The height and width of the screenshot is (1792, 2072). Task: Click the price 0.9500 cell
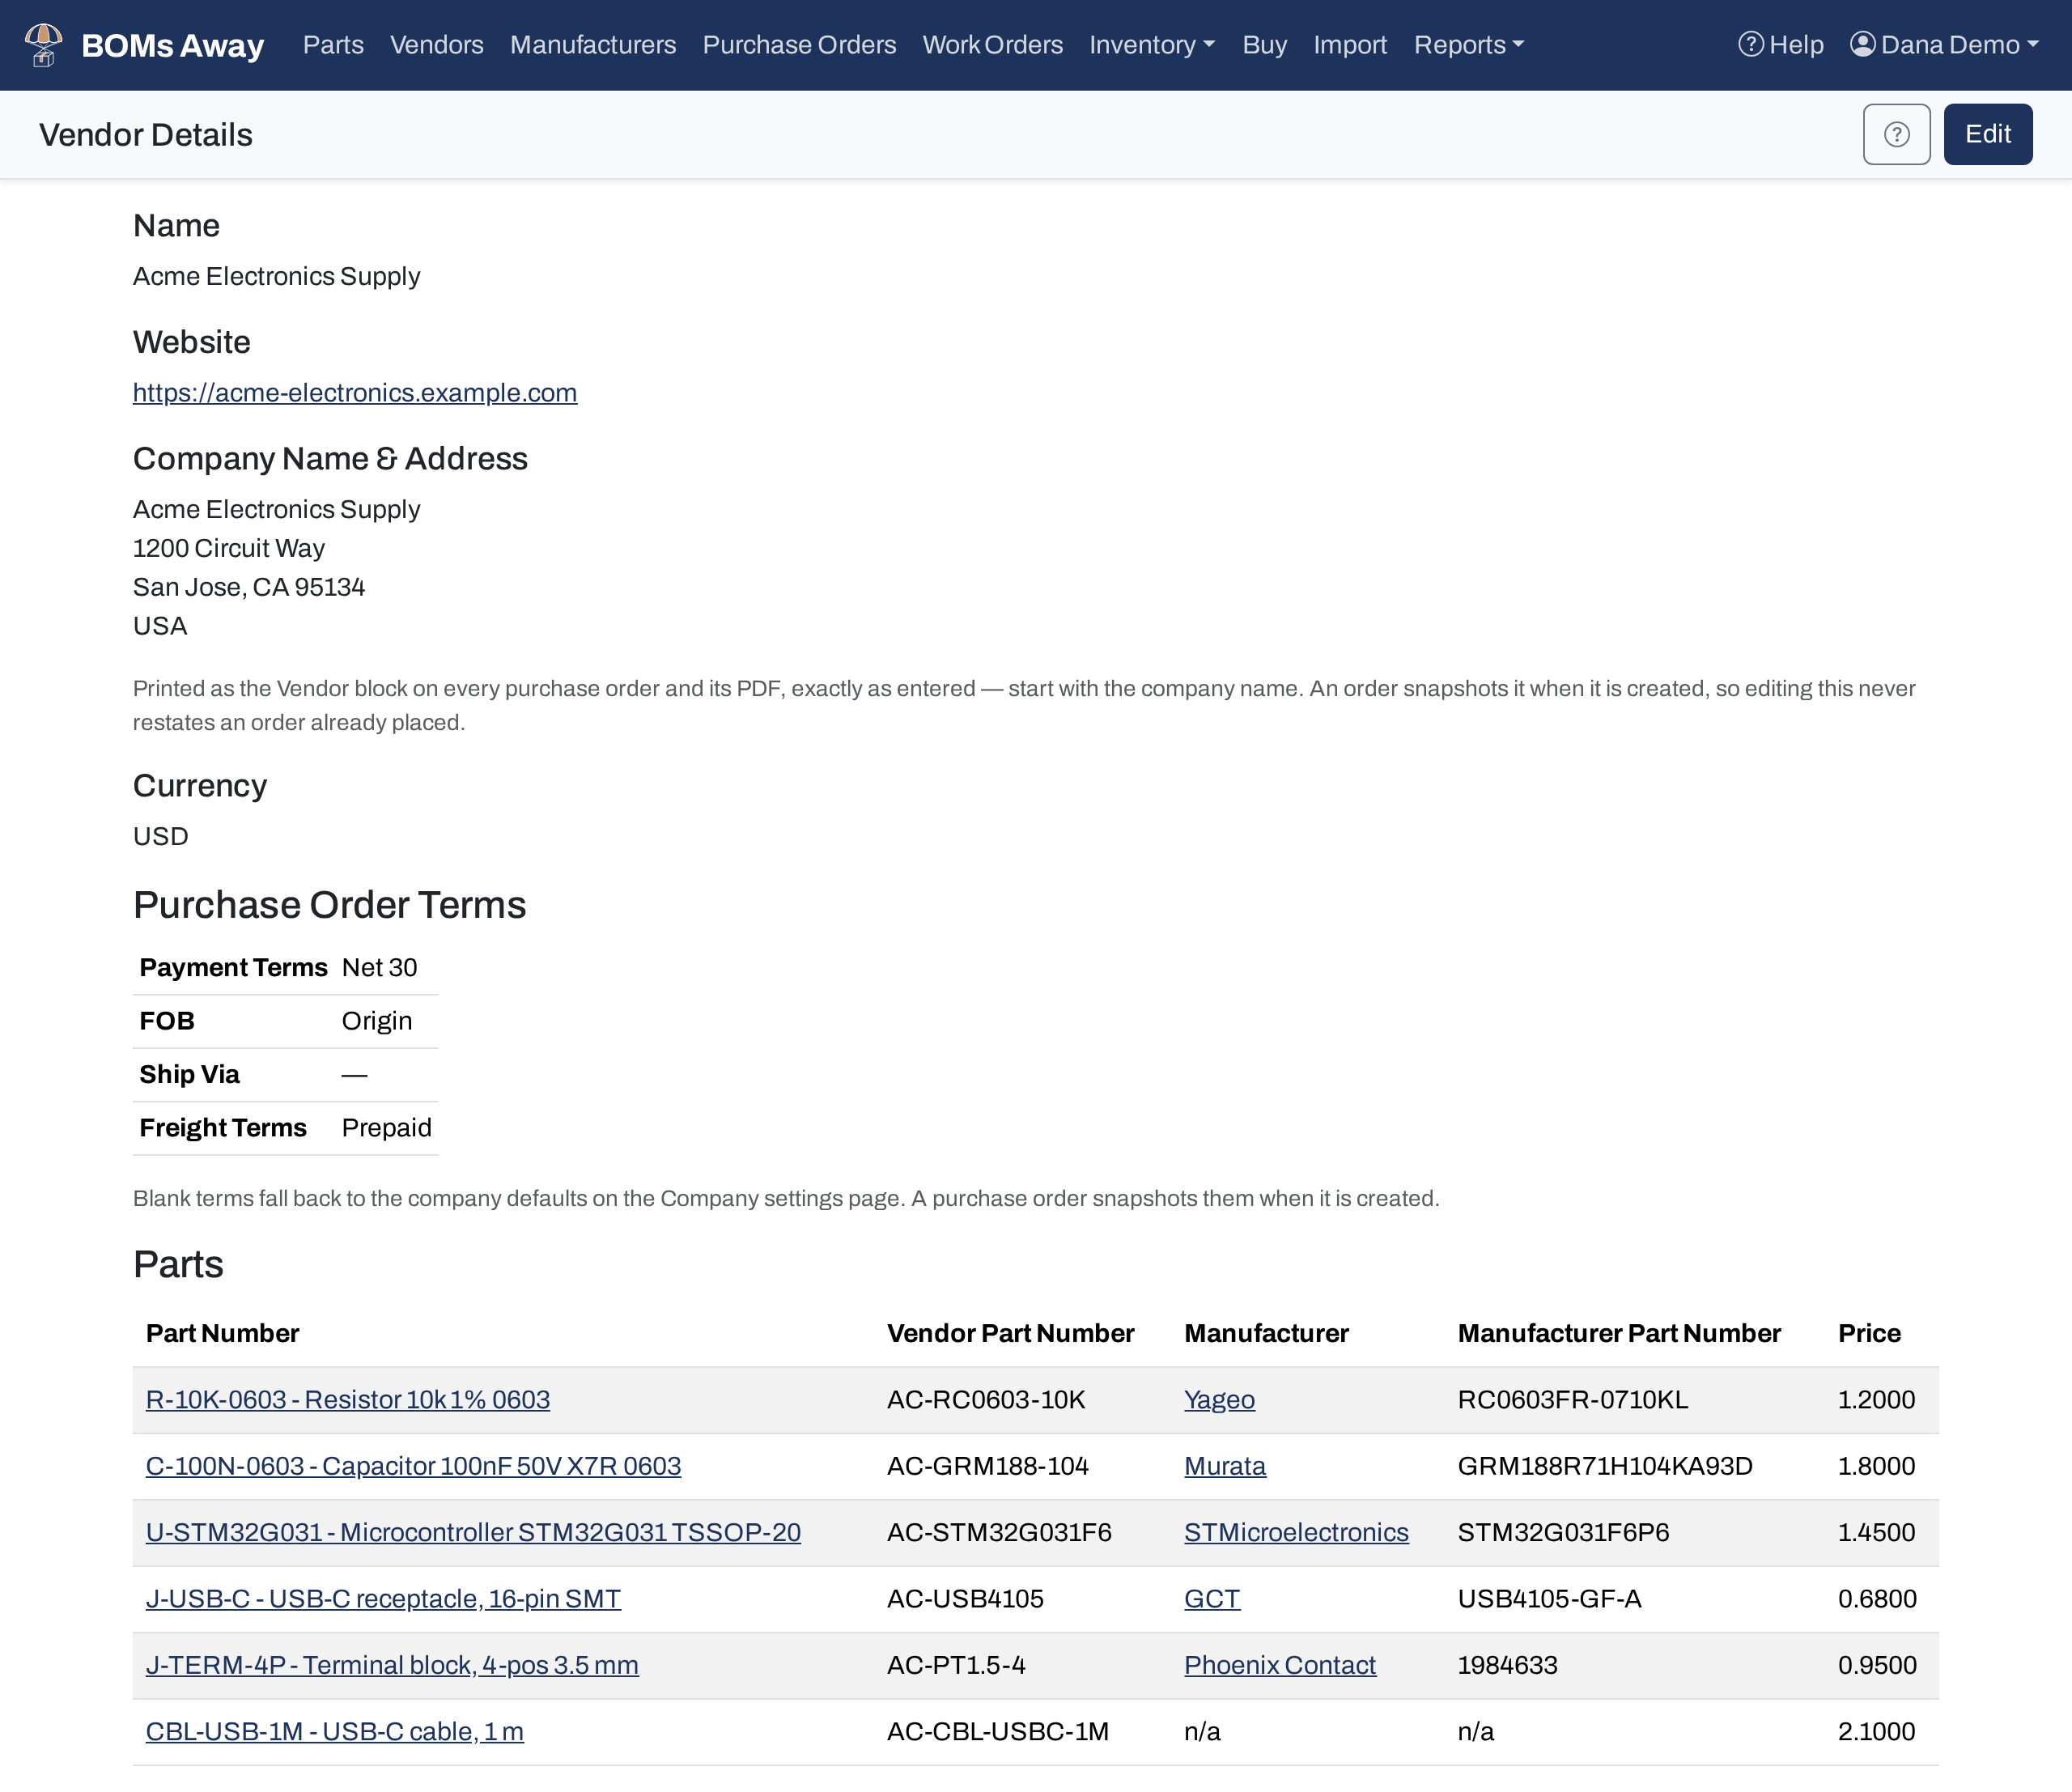pos(1877,1665)
